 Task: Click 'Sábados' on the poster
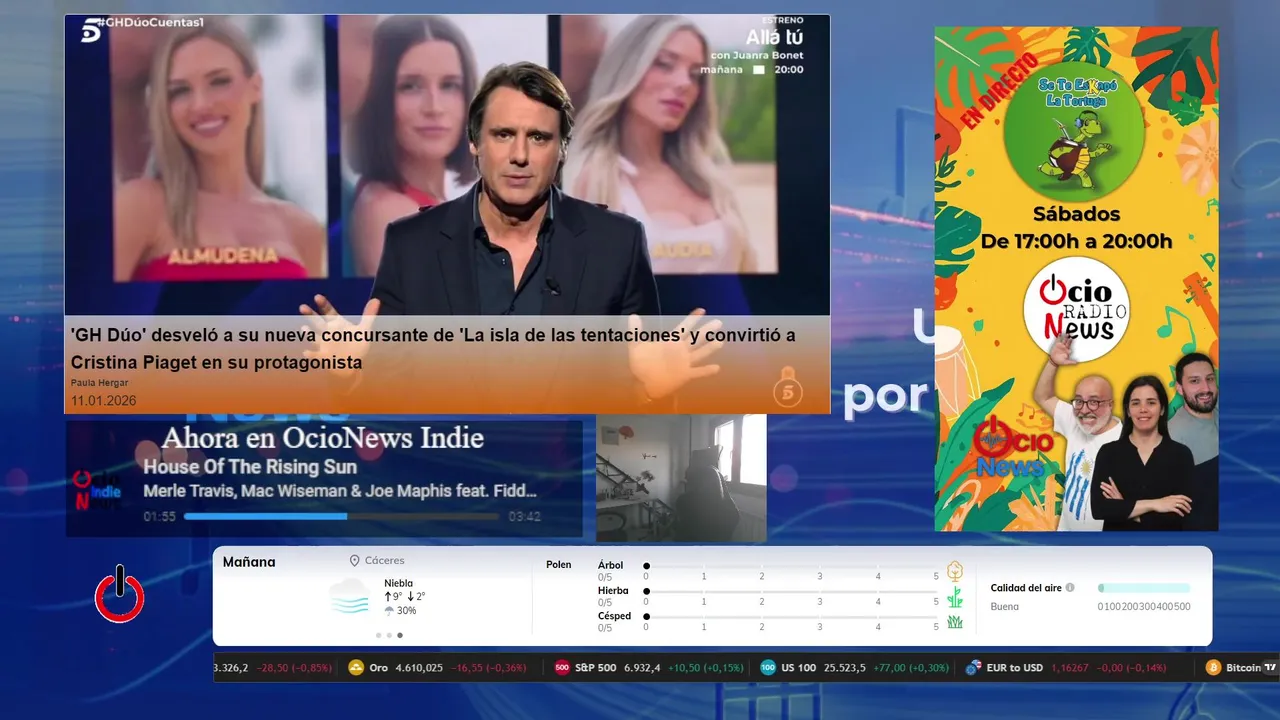click(x=1076, y=214)
